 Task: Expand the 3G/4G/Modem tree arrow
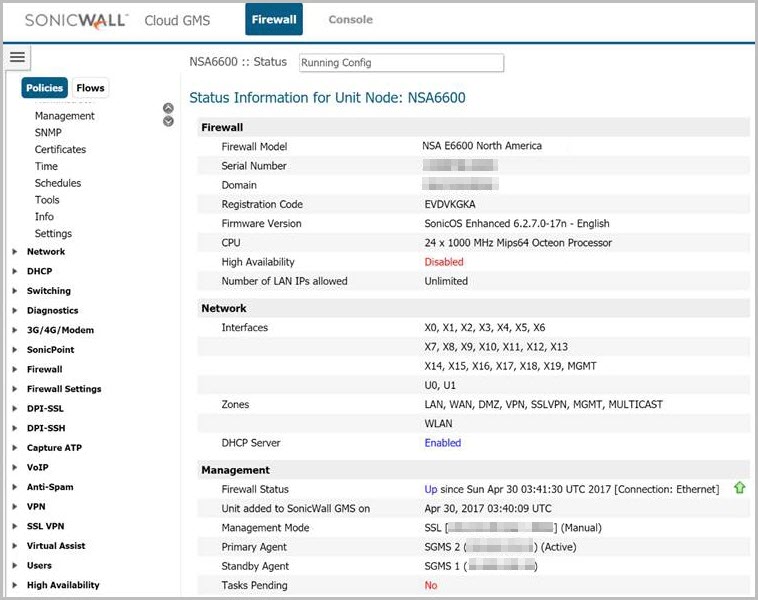[15, 330]
